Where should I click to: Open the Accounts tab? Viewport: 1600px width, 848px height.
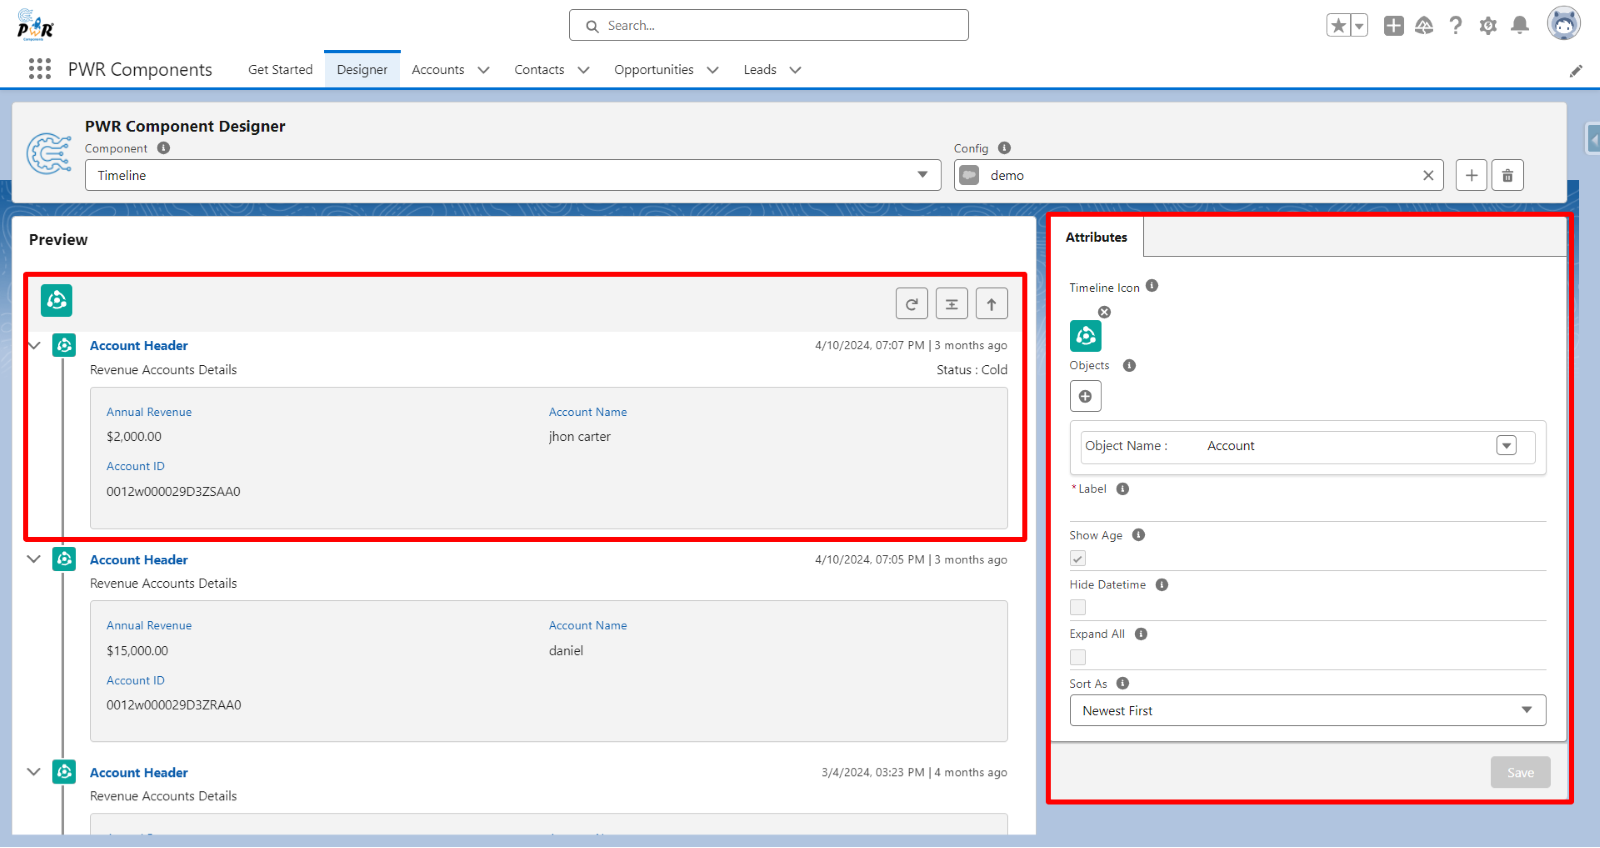click(x=438, y=70)
